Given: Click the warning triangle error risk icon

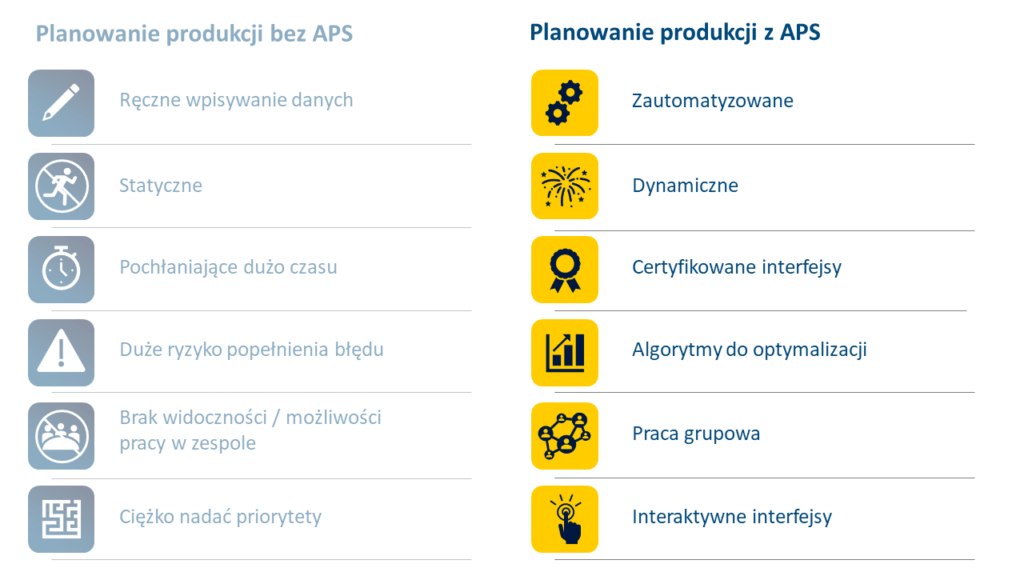Looking at the screenshot, I should [61, 352].
